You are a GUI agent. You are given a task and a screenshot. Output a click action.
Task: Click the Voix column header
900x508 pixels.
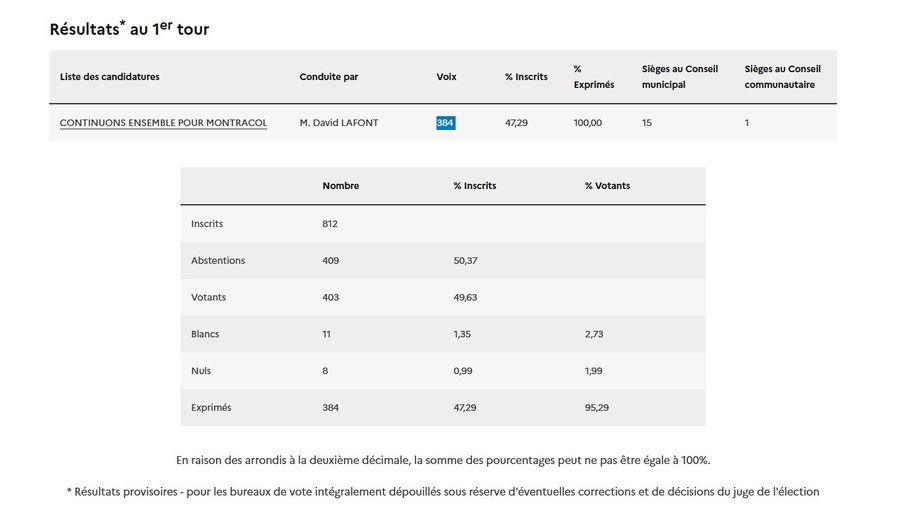(x=447, y=77)
